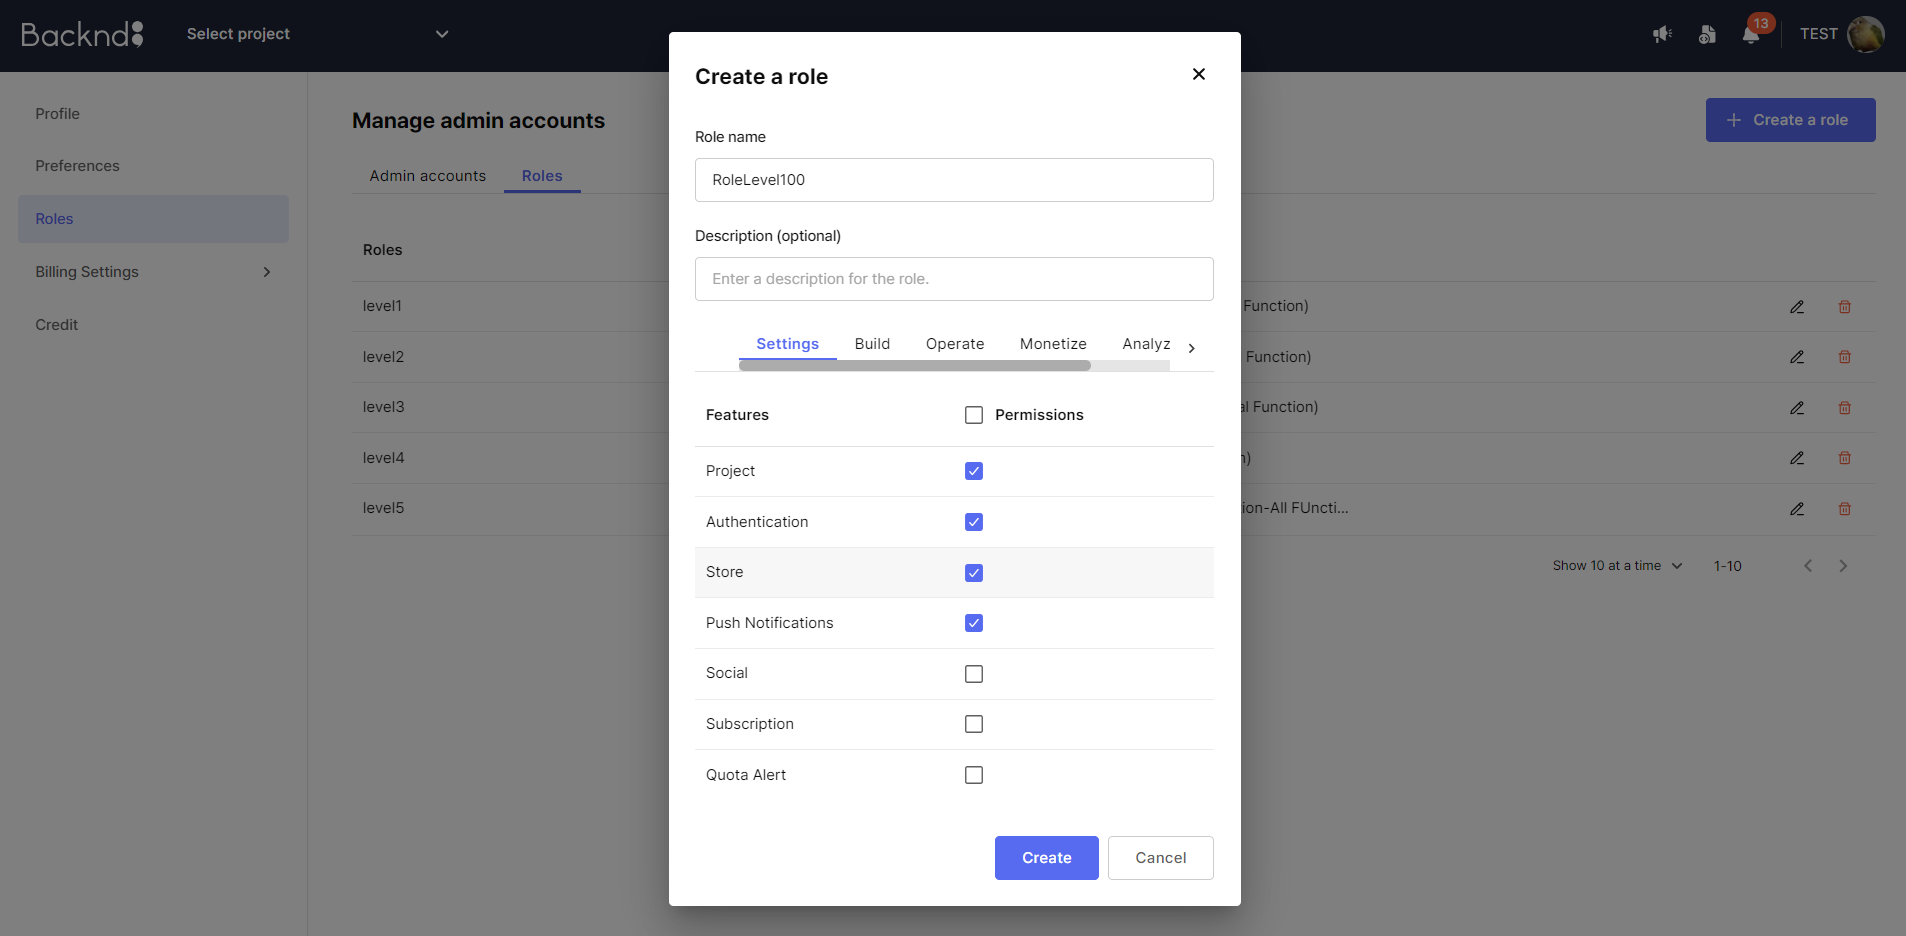Uncheck the Authentication permission checkbox

point(974,522)
